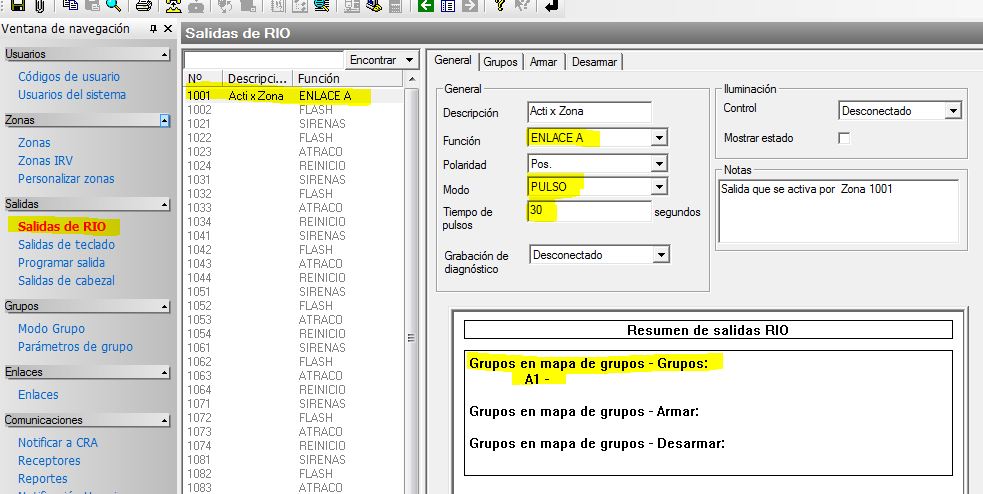The width and height of the screenshot is (983, 494).
Task: Select row 1001 Acti x Zona
Action: pos(293,96)
